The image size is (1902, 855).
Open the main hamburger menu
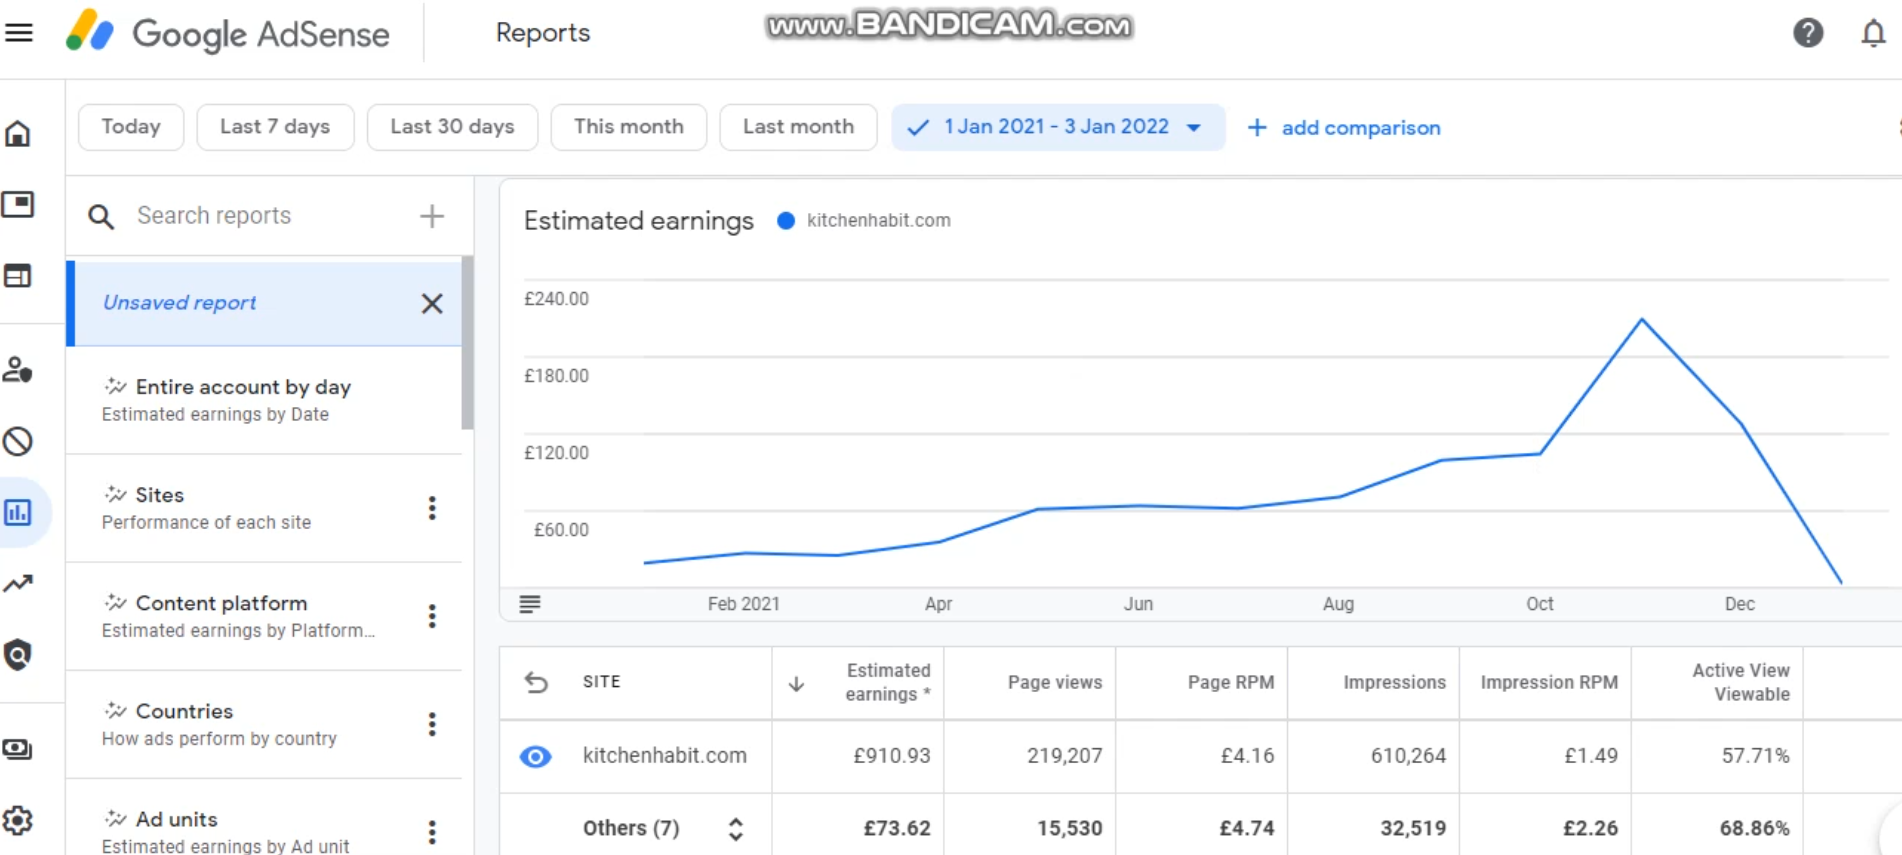tap(19, 32)
